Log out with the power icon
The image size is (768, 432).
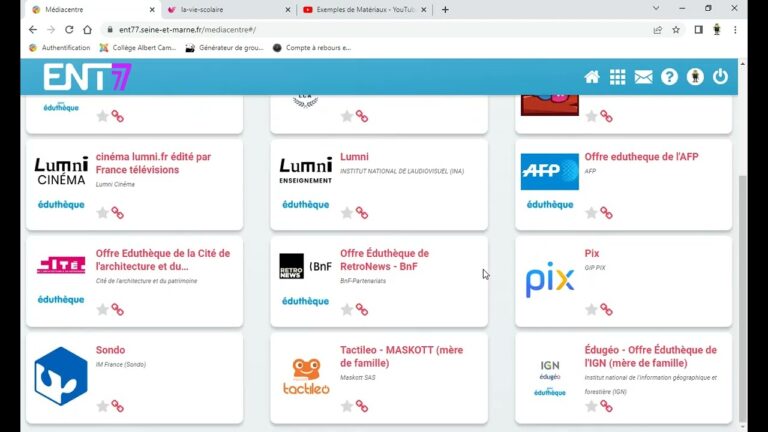coord(720,77)
